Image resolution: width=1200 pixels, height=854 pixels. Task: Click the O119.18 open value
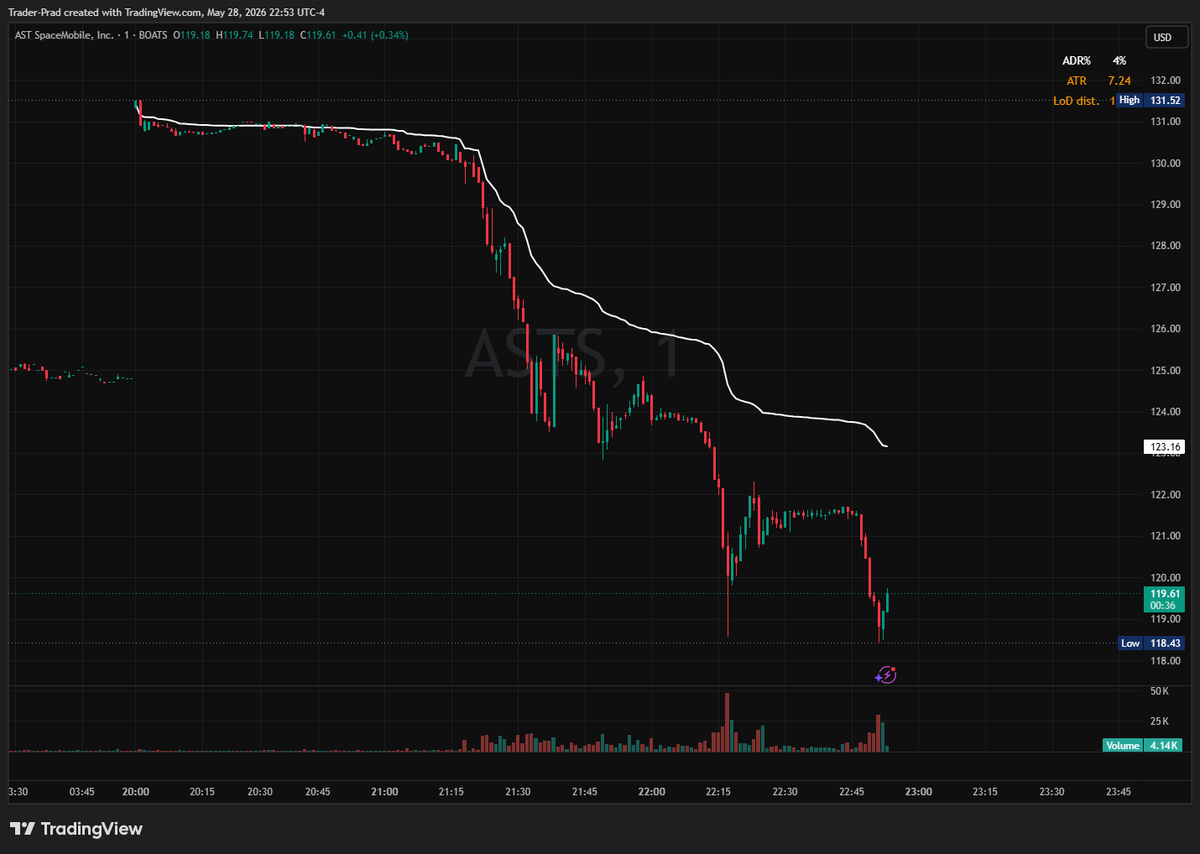[193, 35]
